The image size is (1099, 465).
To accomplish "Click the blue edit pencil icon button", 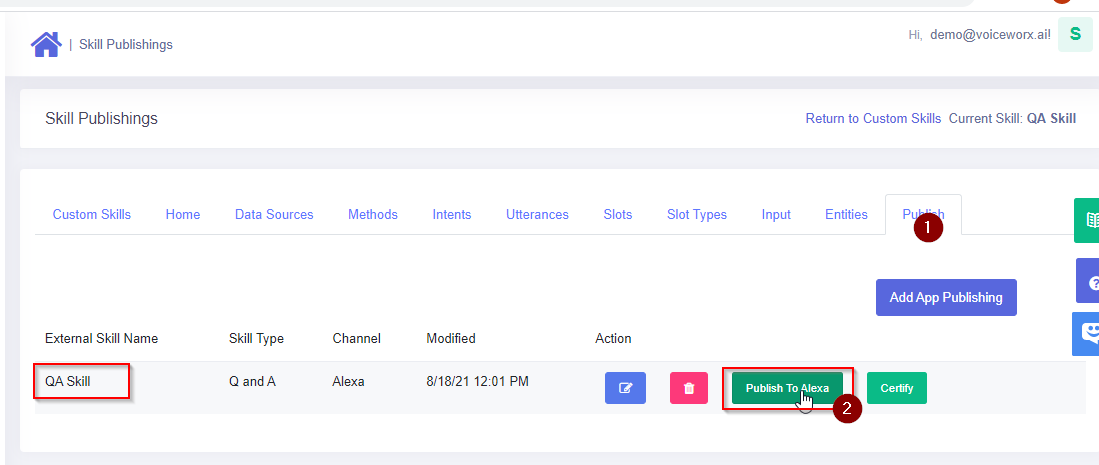I will point(625,388).
